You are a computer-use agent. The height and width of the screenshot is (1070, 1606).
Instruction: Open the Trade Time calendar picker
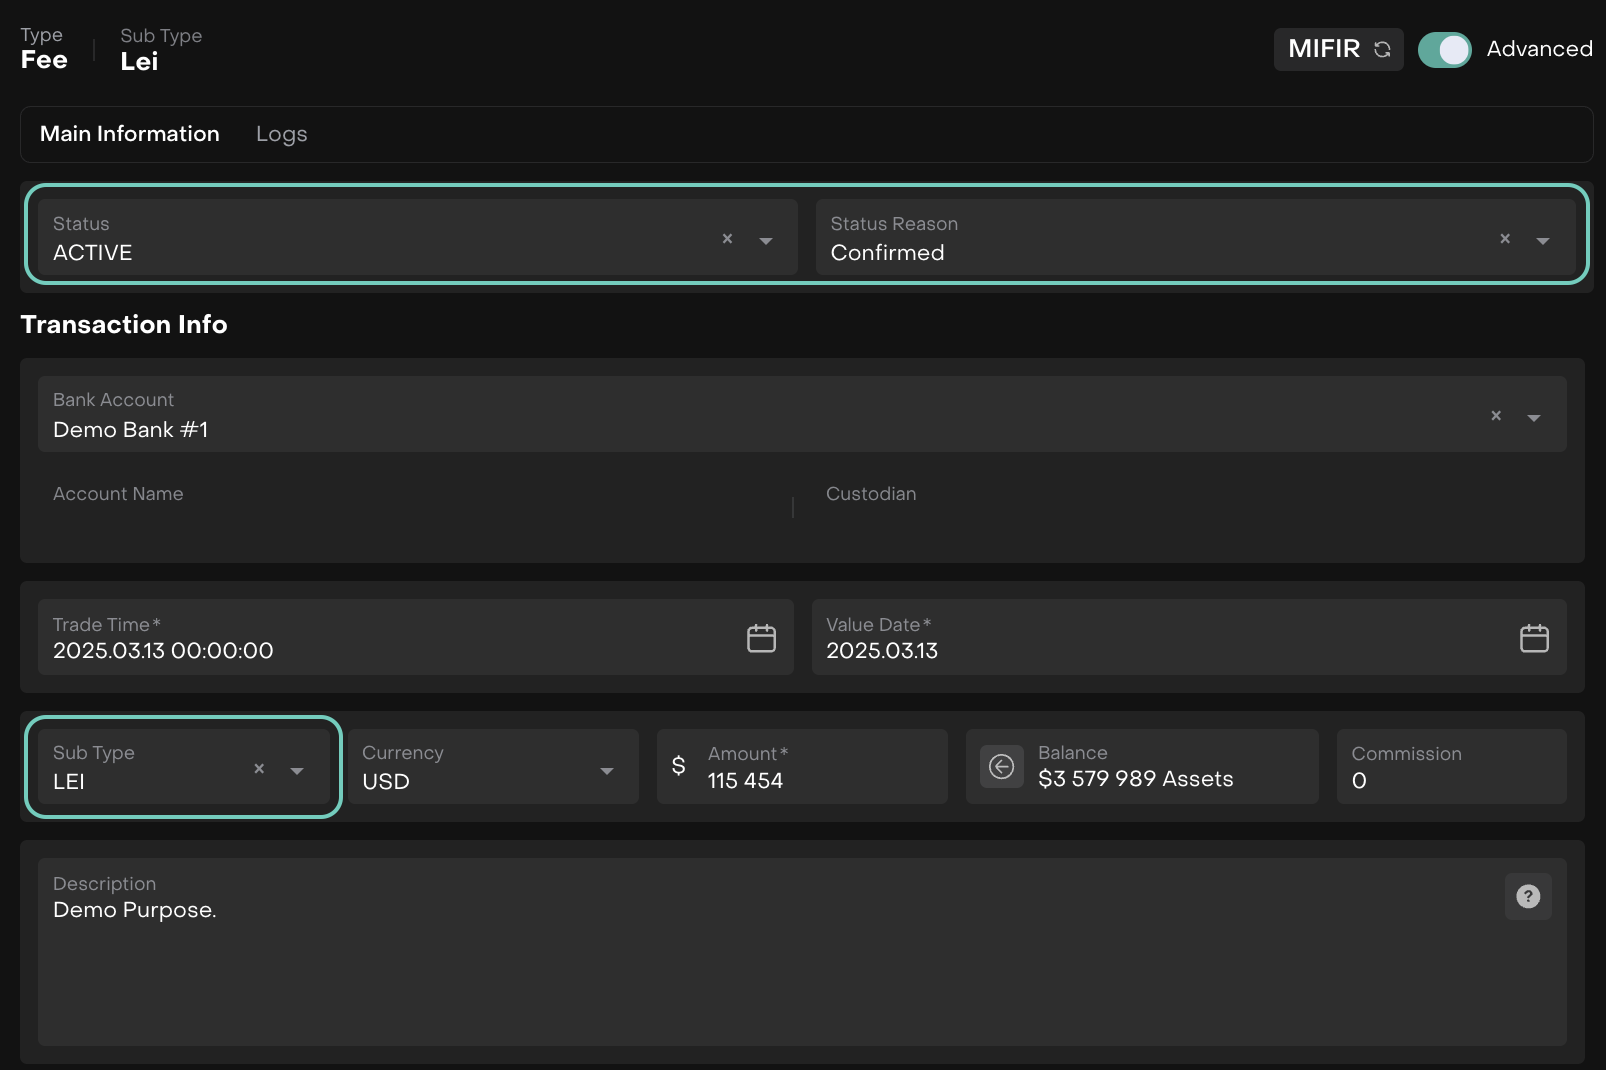(x=761, y=638)
